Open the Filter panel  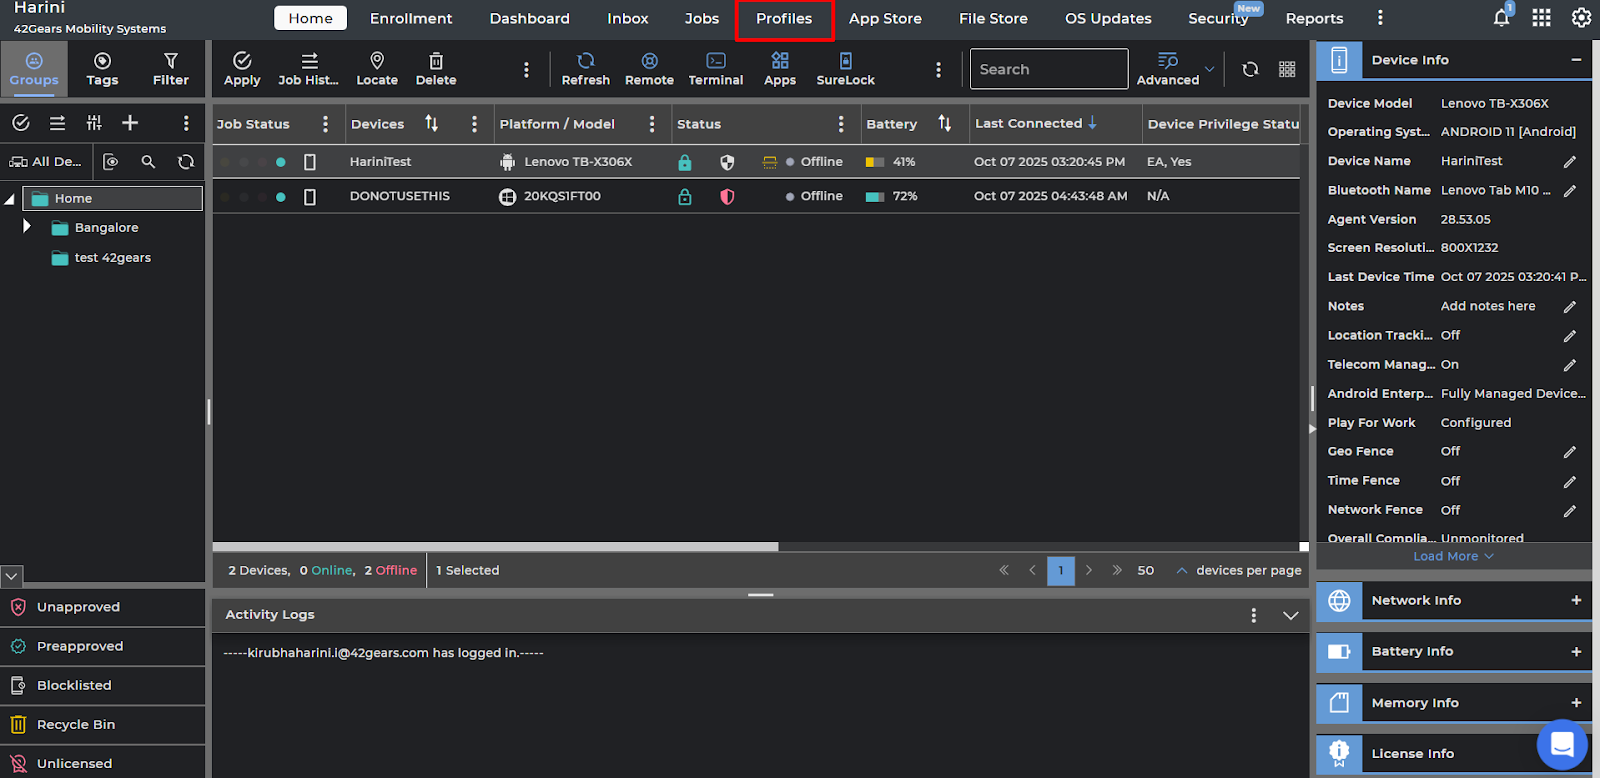click(170, 68)
